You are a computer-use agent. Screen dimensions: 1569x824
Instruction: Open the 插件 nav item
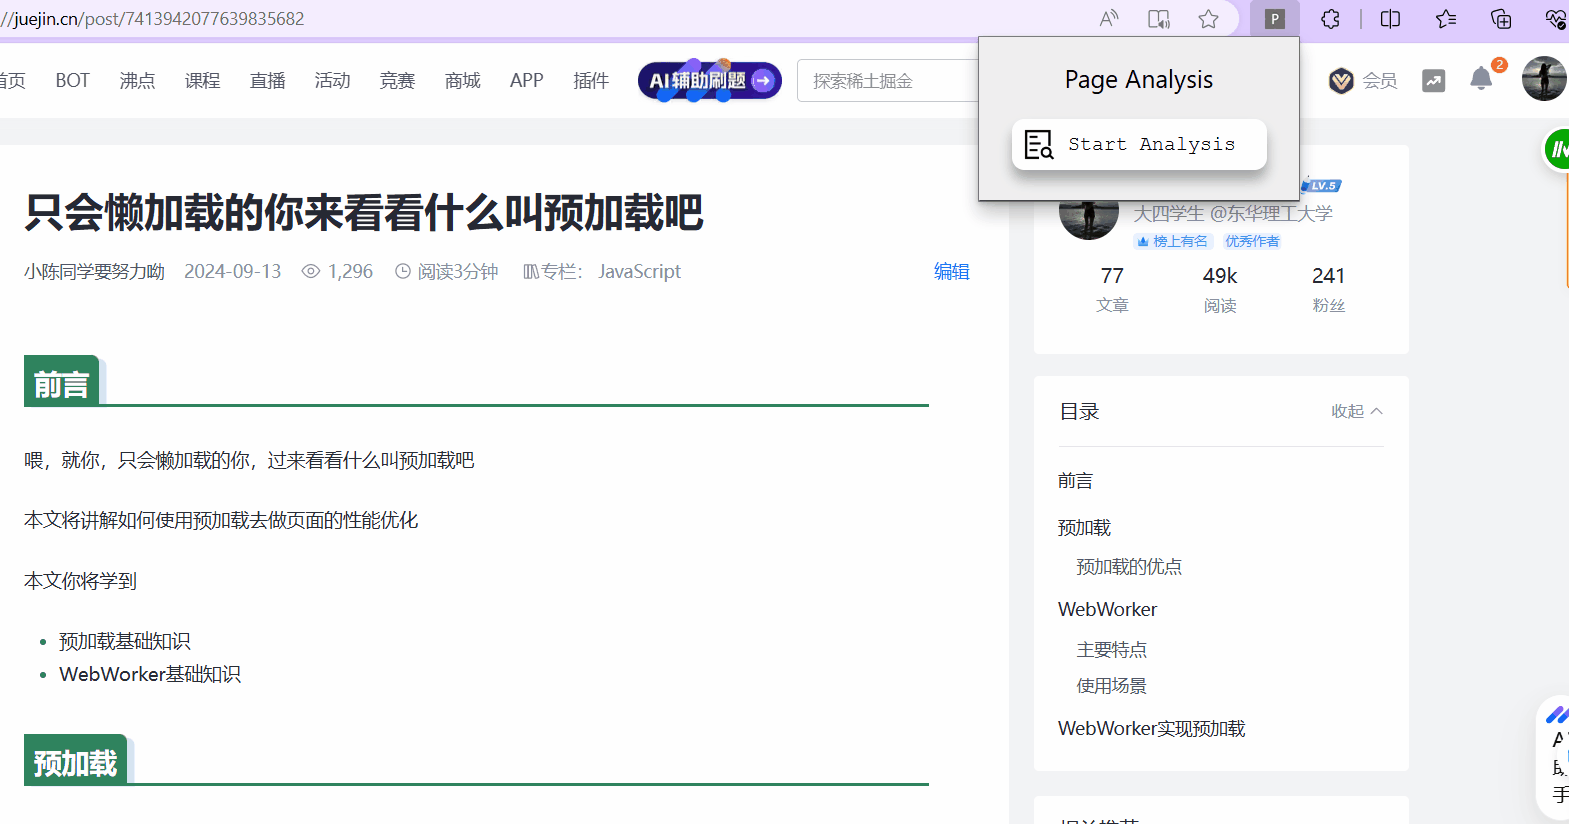coord(591,81)
